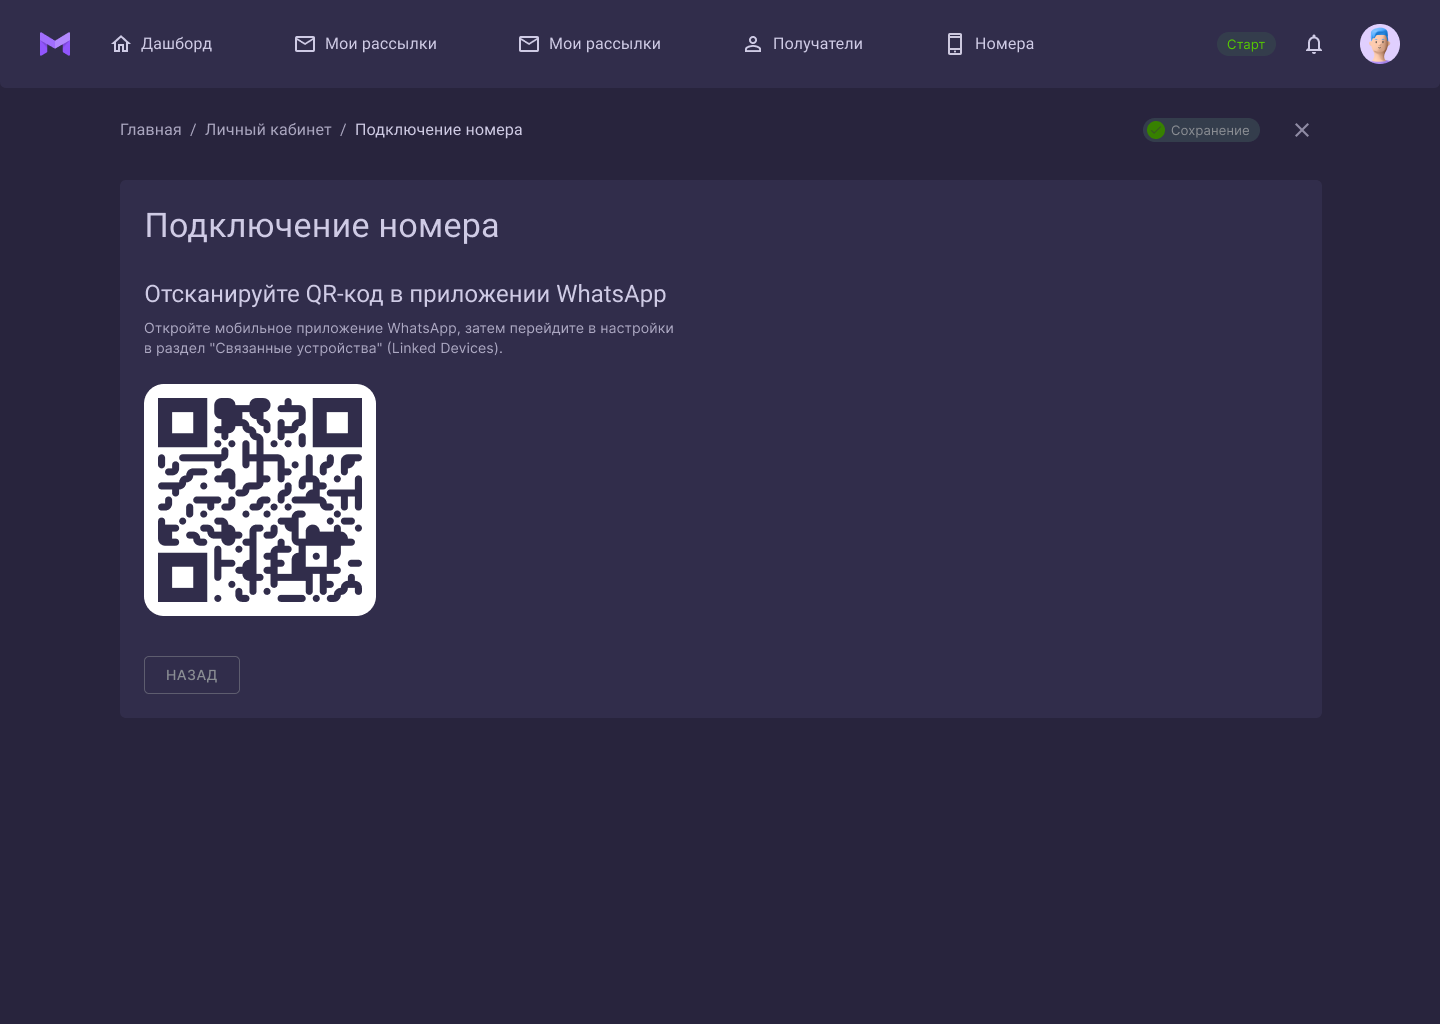The height and width of the screenshot is (1024, 1440).
Task: Click the green Старт plan badge
Action: 1246,44
